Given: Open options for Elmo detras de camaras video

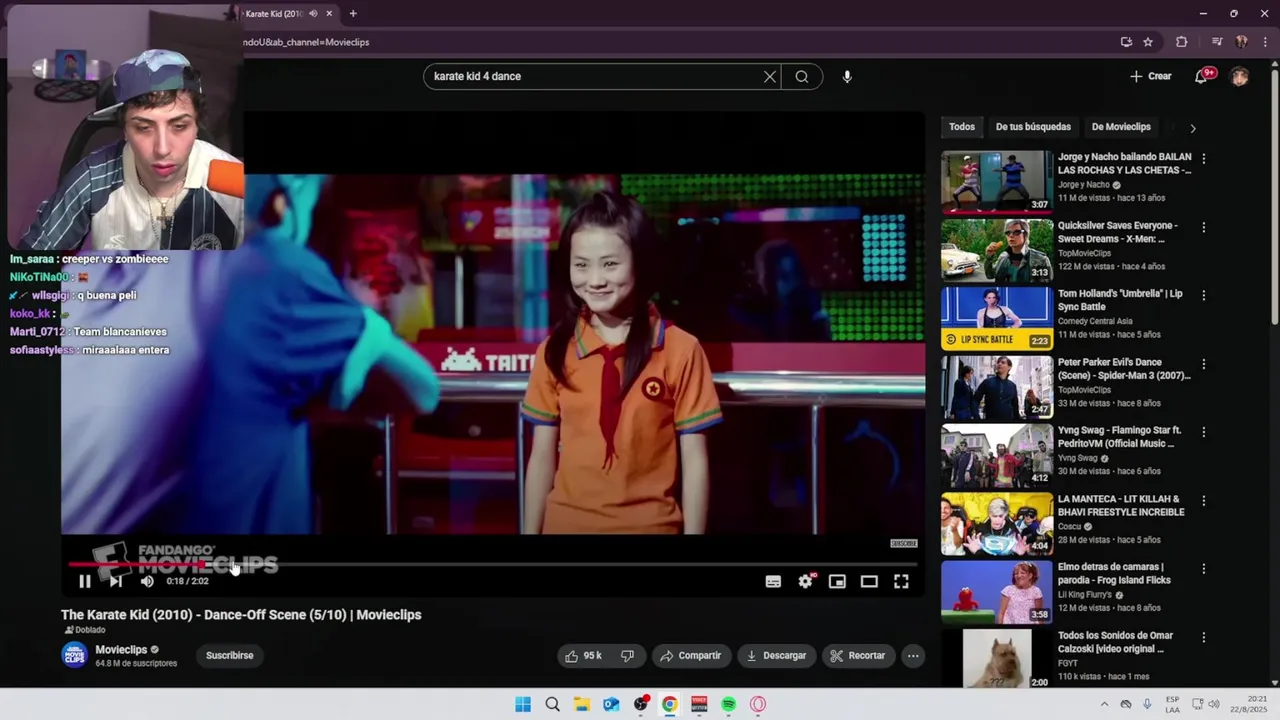Looking at the screenshot, I should (x=1204, y=568).
